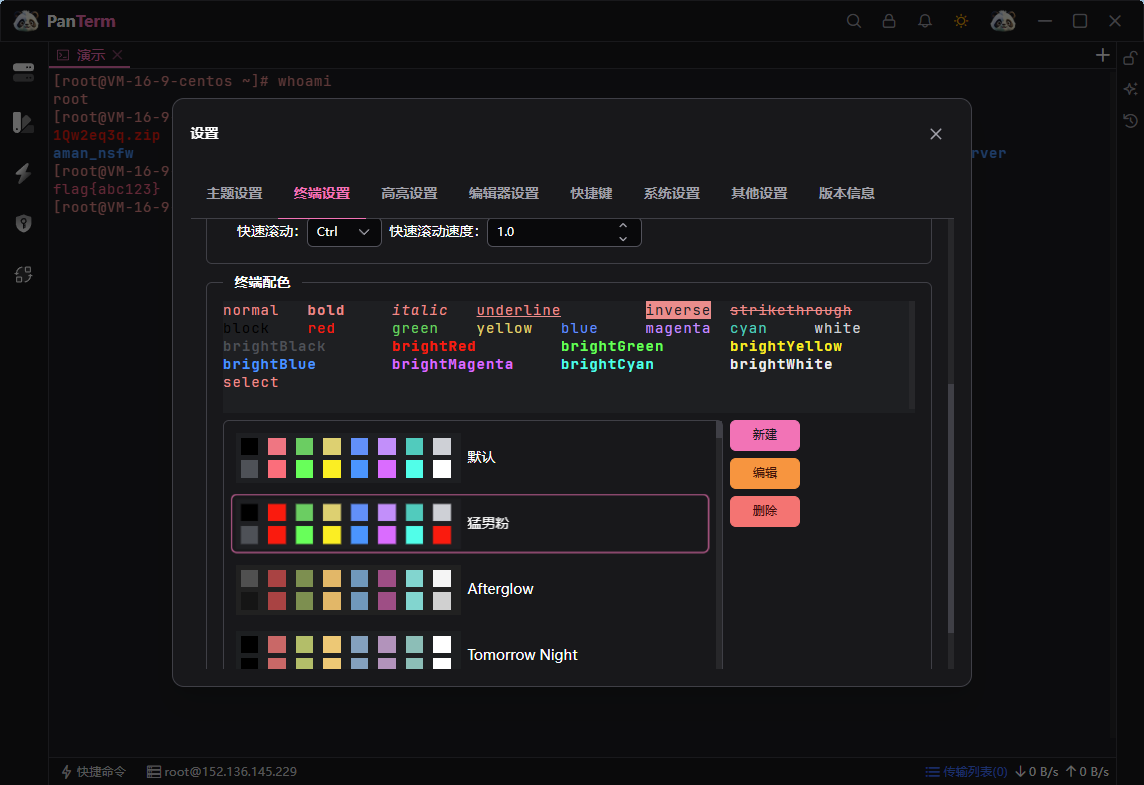Click the notification bell icon
1144x785 pixels.
click(924, 20)
